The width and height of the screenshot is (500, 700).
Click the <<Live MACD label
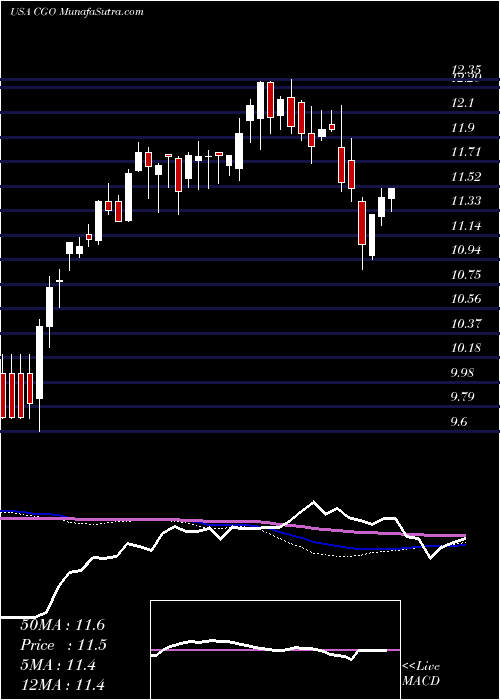click(421, 673)
